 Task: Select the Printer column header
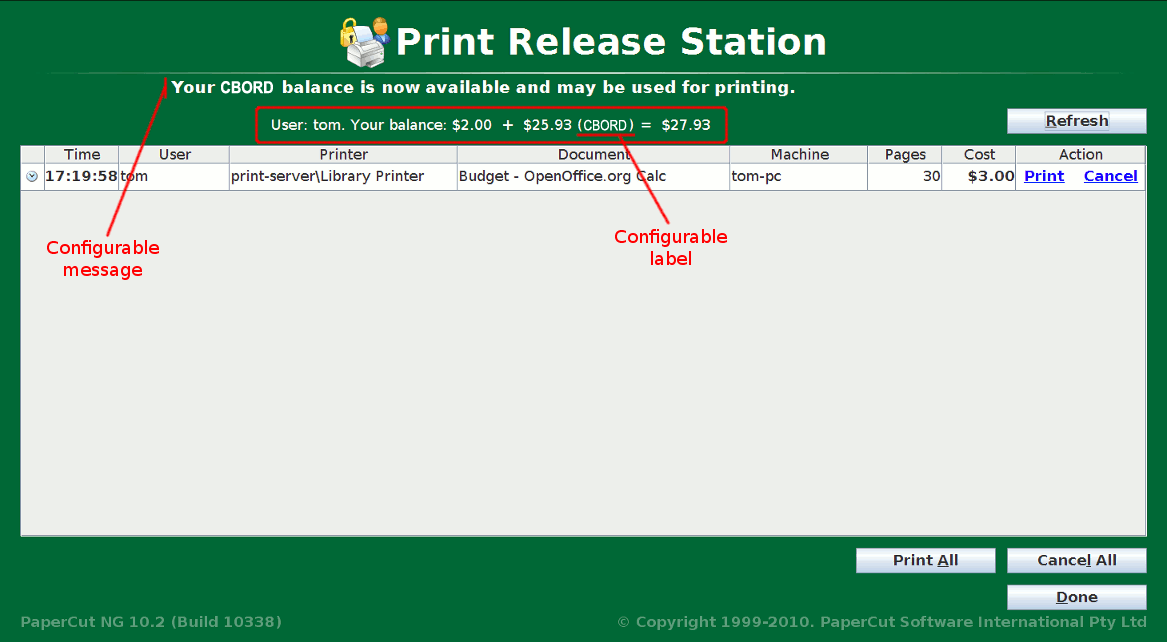coord(343,155)
